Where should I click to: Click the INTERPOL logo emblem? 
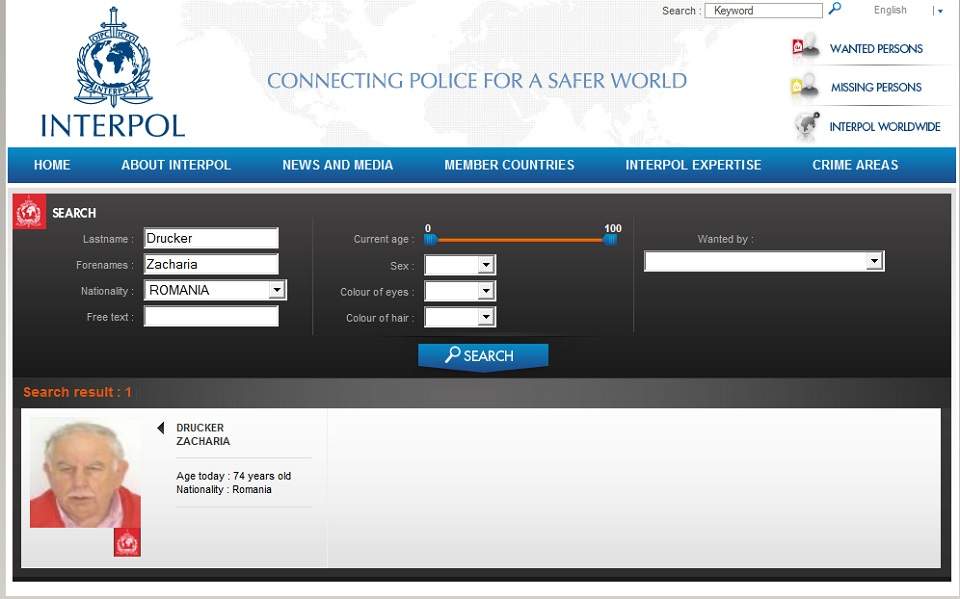[x=113, y=57]
